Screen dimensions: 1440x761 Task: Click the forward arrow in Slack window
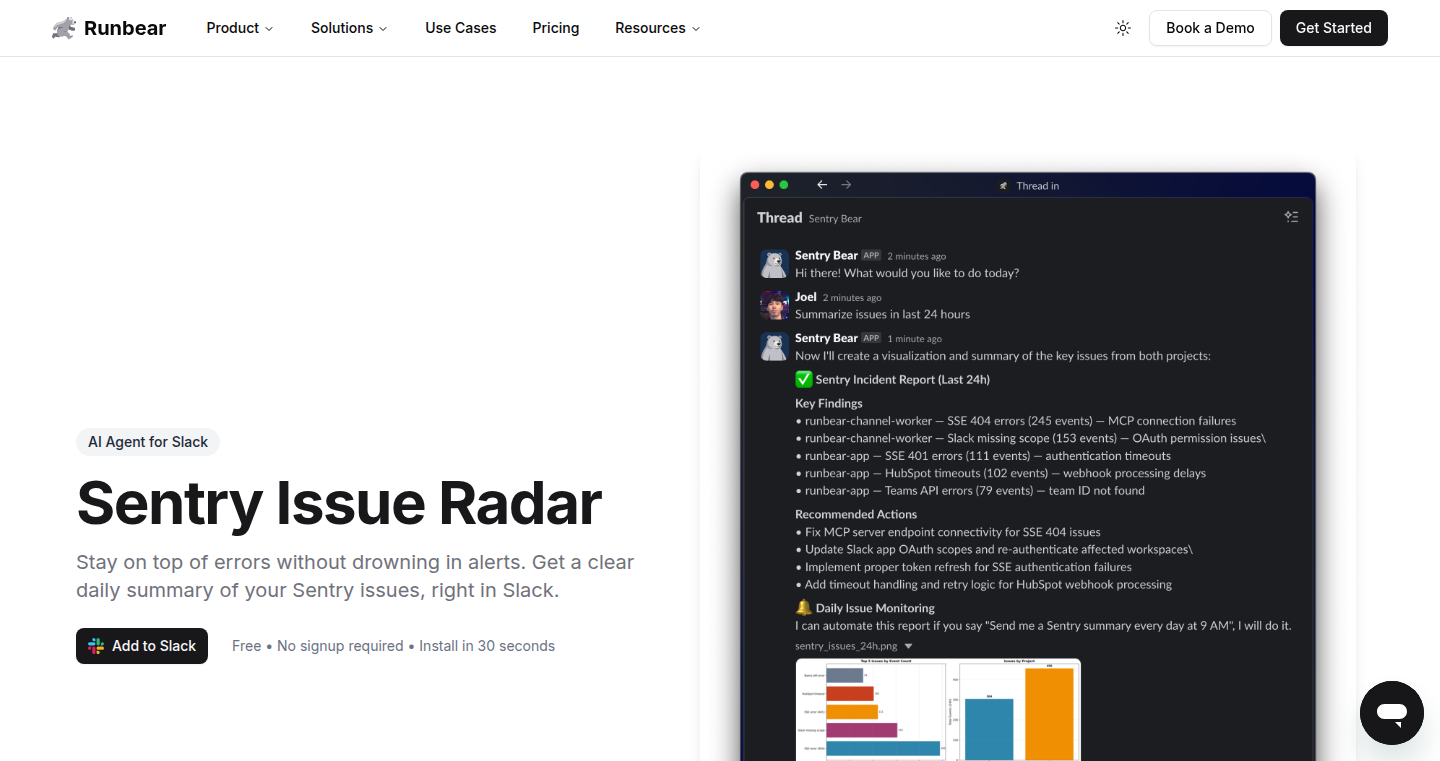coord(846,185)
